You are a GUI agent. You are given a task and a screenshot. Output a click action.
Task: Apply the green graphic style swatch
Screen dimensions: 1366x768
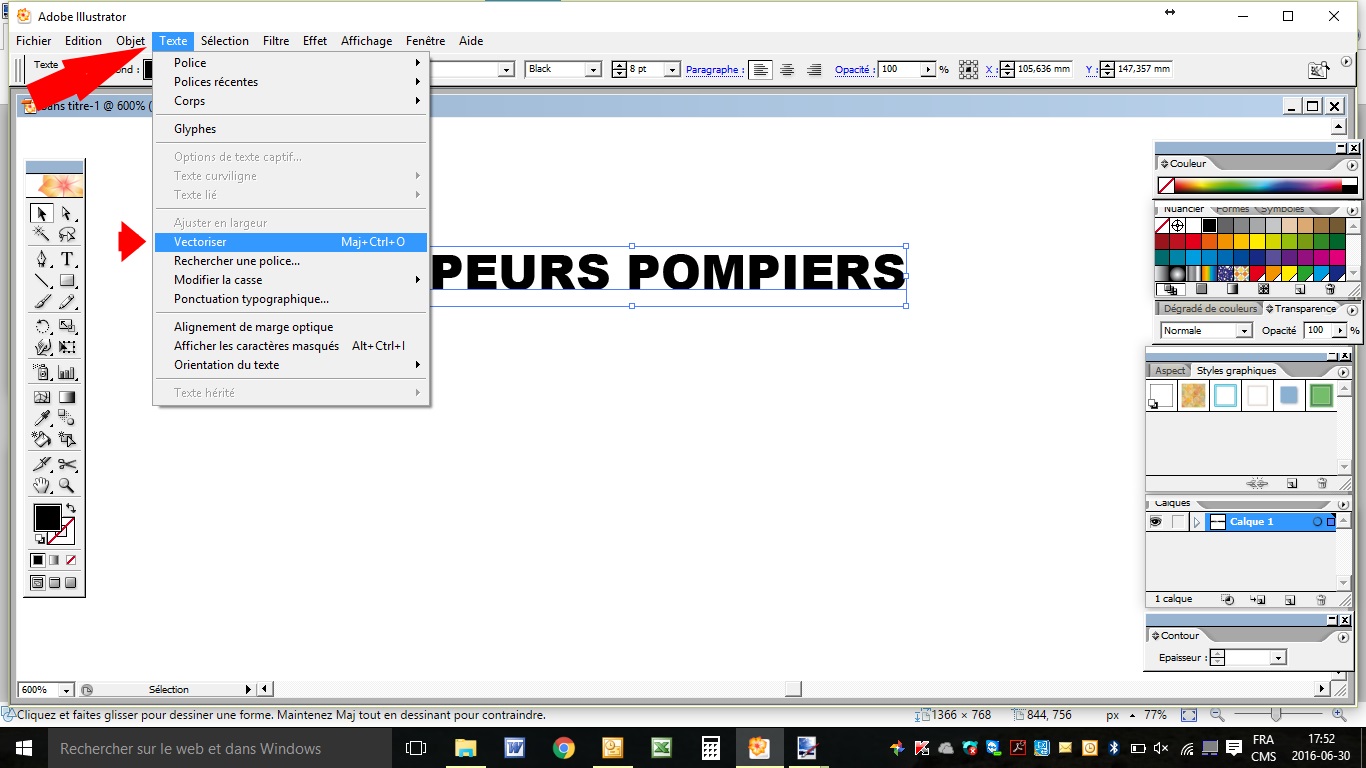point(1321,395)
